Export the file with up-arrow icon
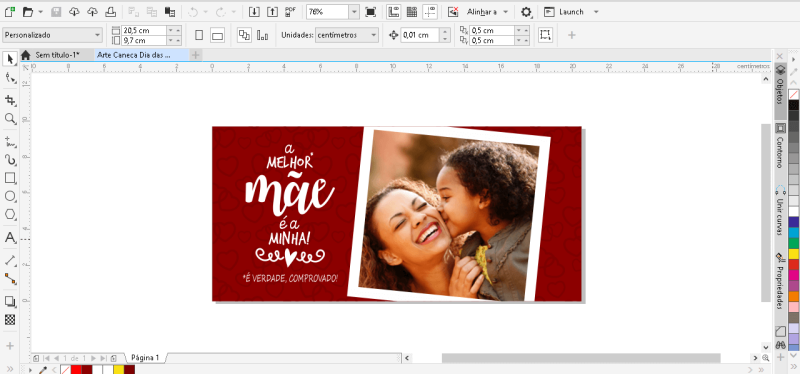800x374 pixels. [x=272, y=11]
